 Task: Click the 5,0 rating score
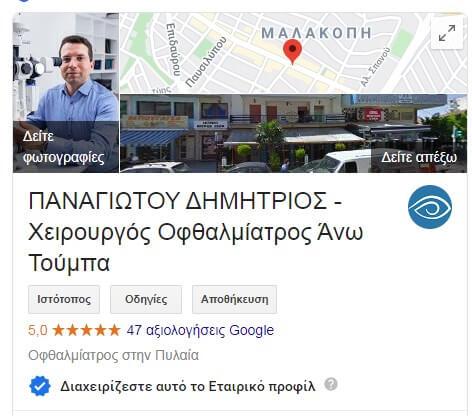pos(38,330)
